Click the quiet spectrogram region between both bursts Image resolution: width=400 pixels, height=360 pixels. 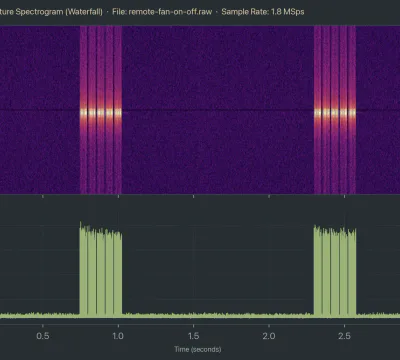pos(218,110)
